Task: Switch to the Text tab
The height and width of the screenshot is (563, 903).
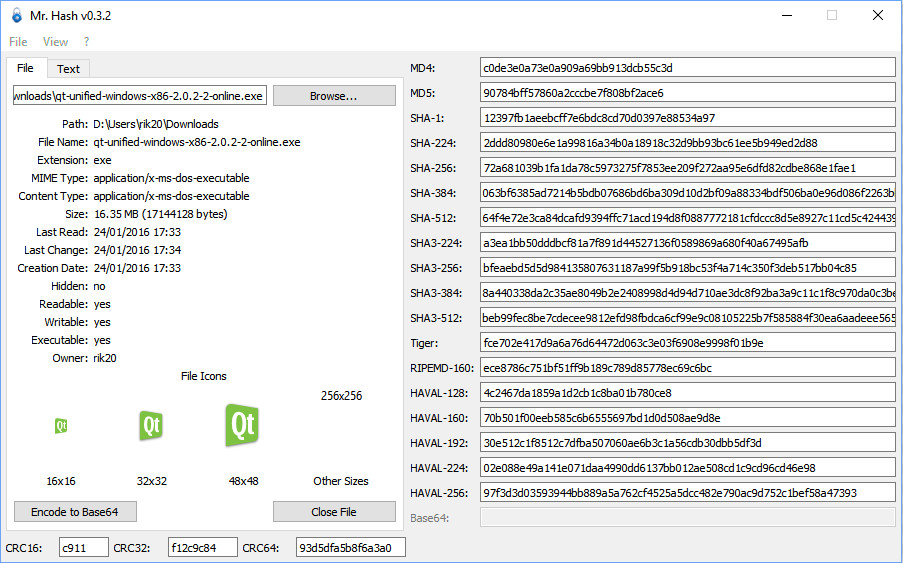Action: click(x=68, y=69)
